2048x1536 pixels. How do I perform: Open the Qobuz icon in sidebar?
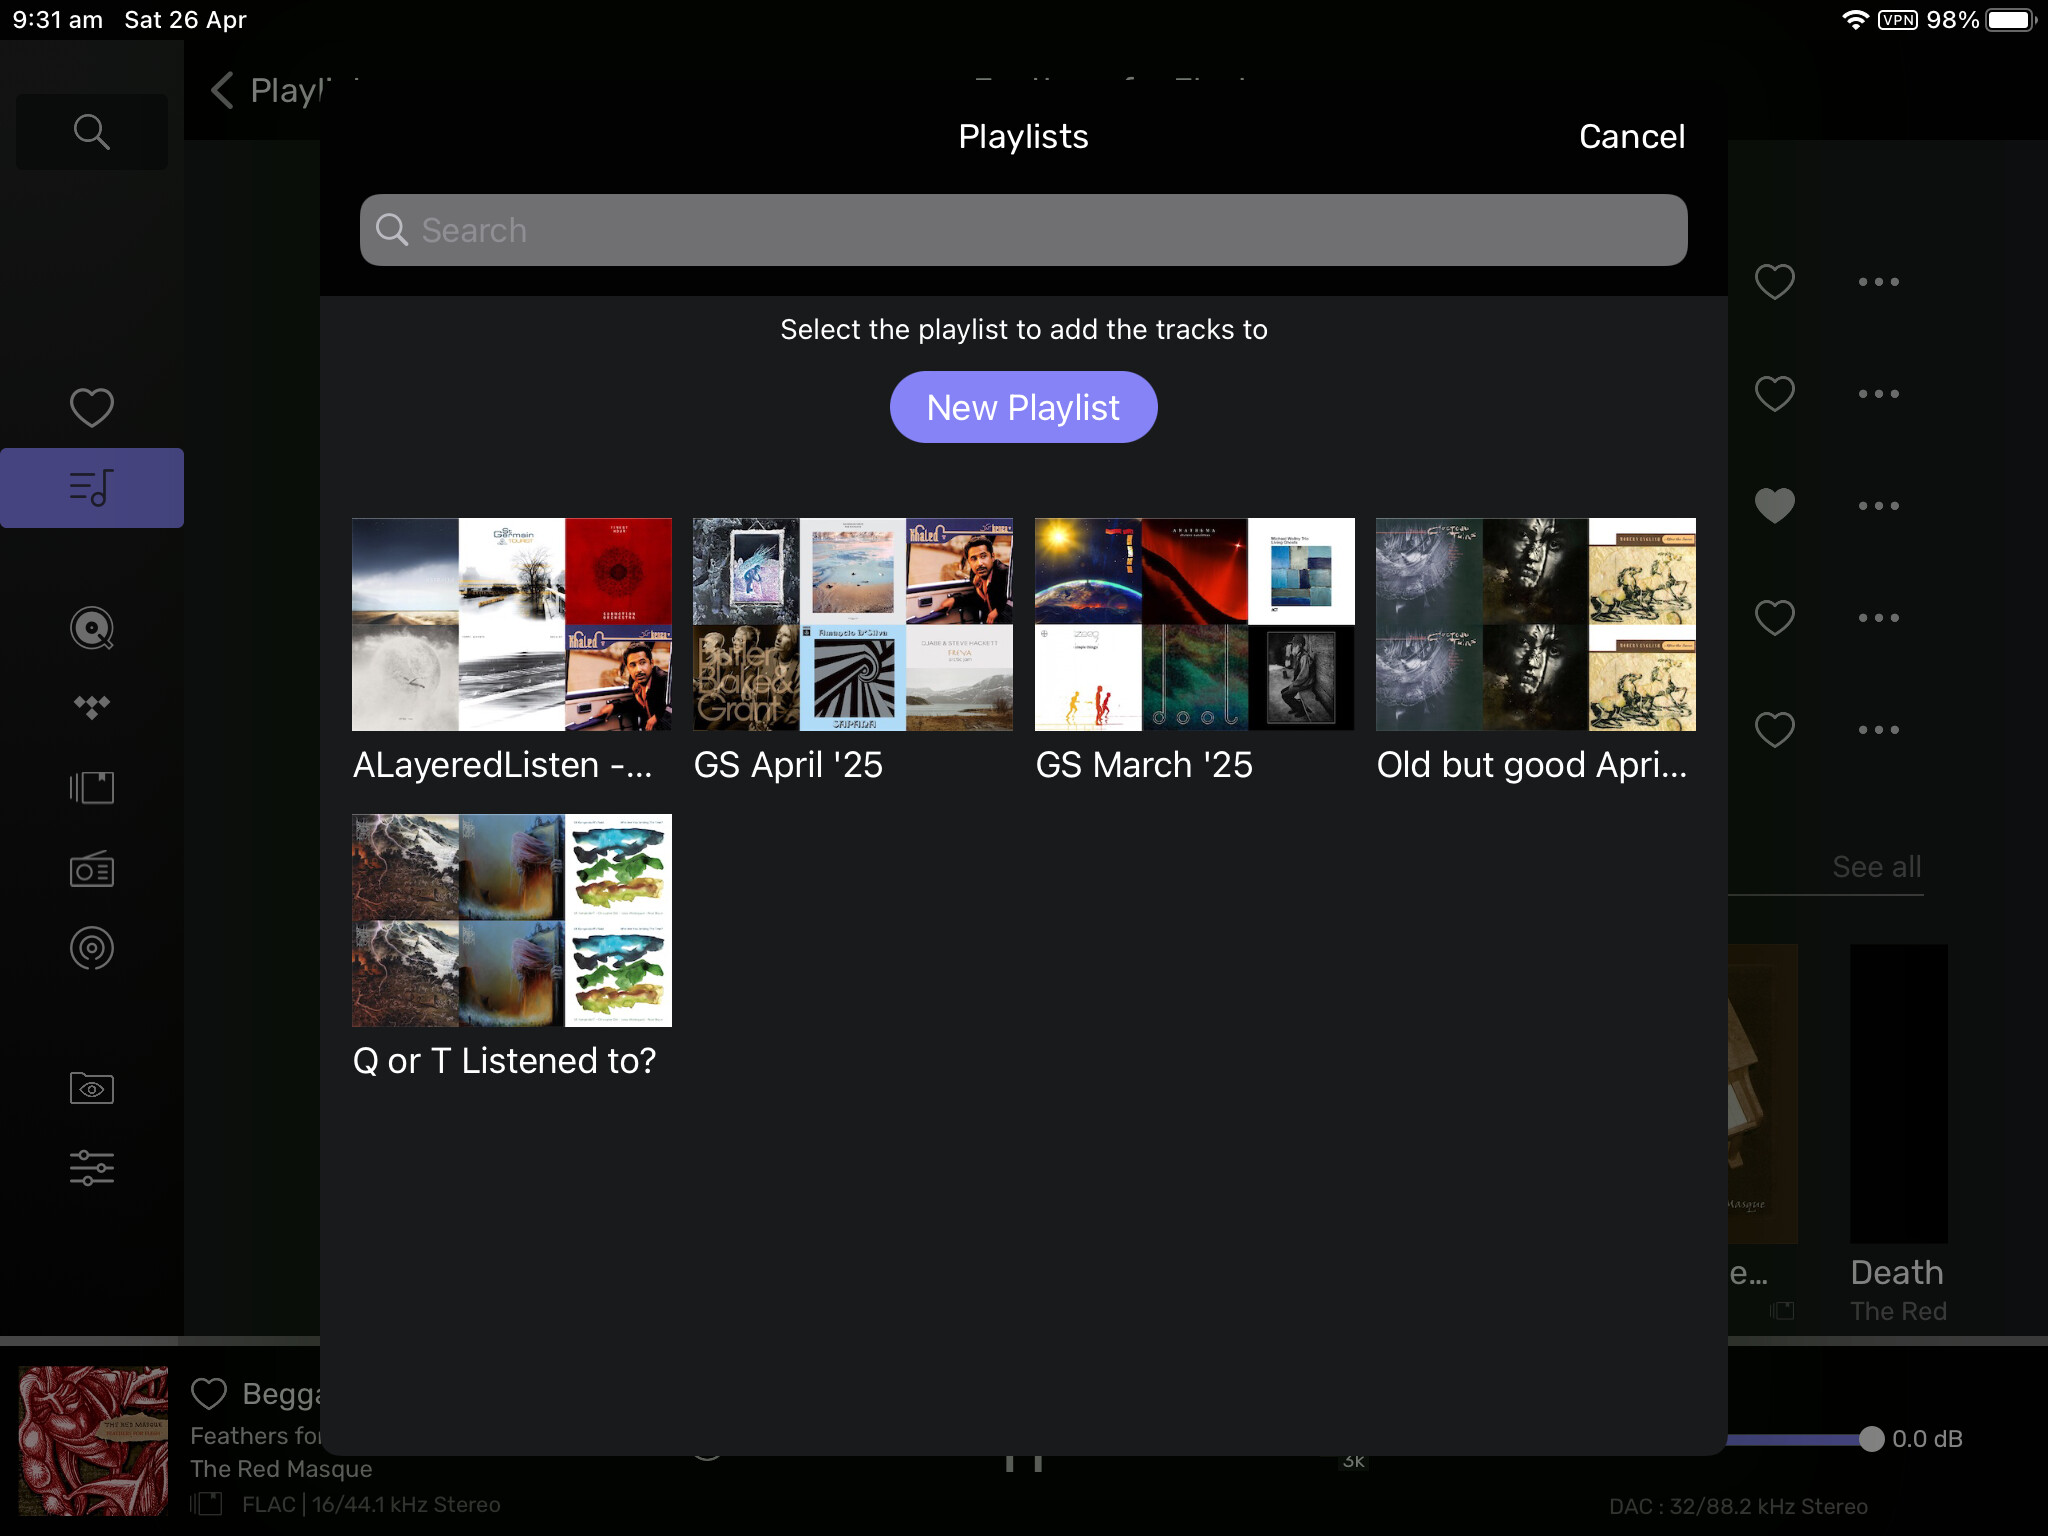point(91,628)
